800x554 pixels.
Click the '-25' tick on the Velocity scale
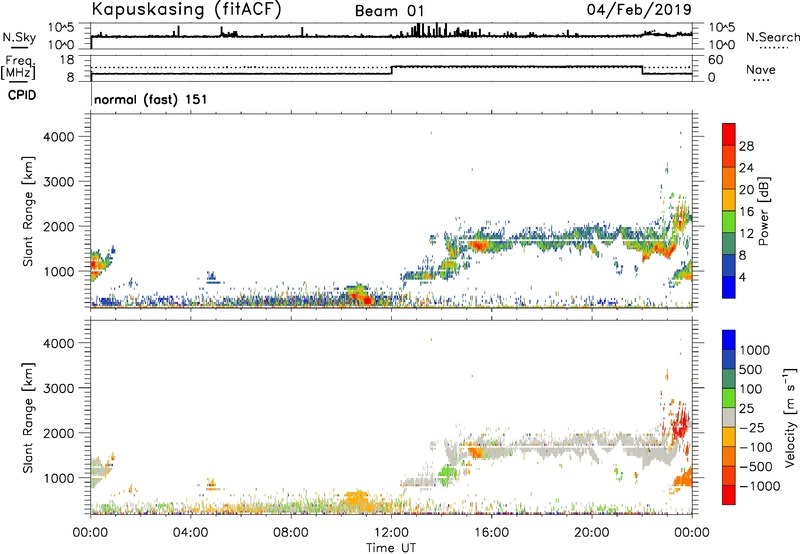[752, 428]
